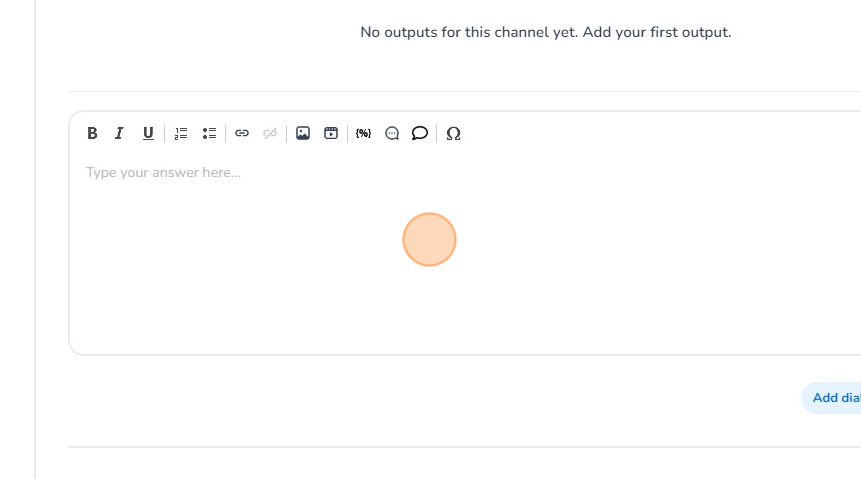Click the 'No outputs for this channel yet' message
The width and height of the screenshot is (861, 479).
click(x=545, y=32)
